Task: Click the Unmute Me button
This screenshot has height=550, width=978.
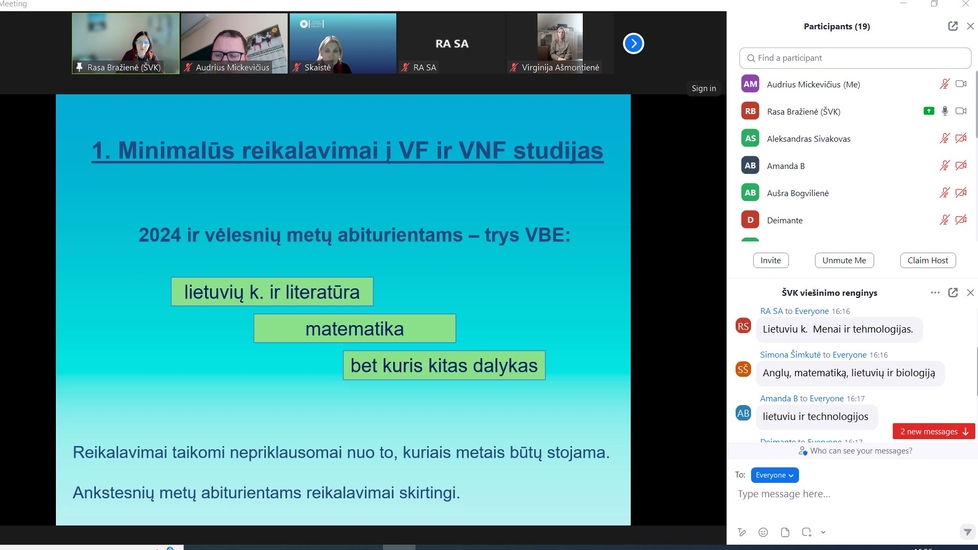Action: point(844,260)
